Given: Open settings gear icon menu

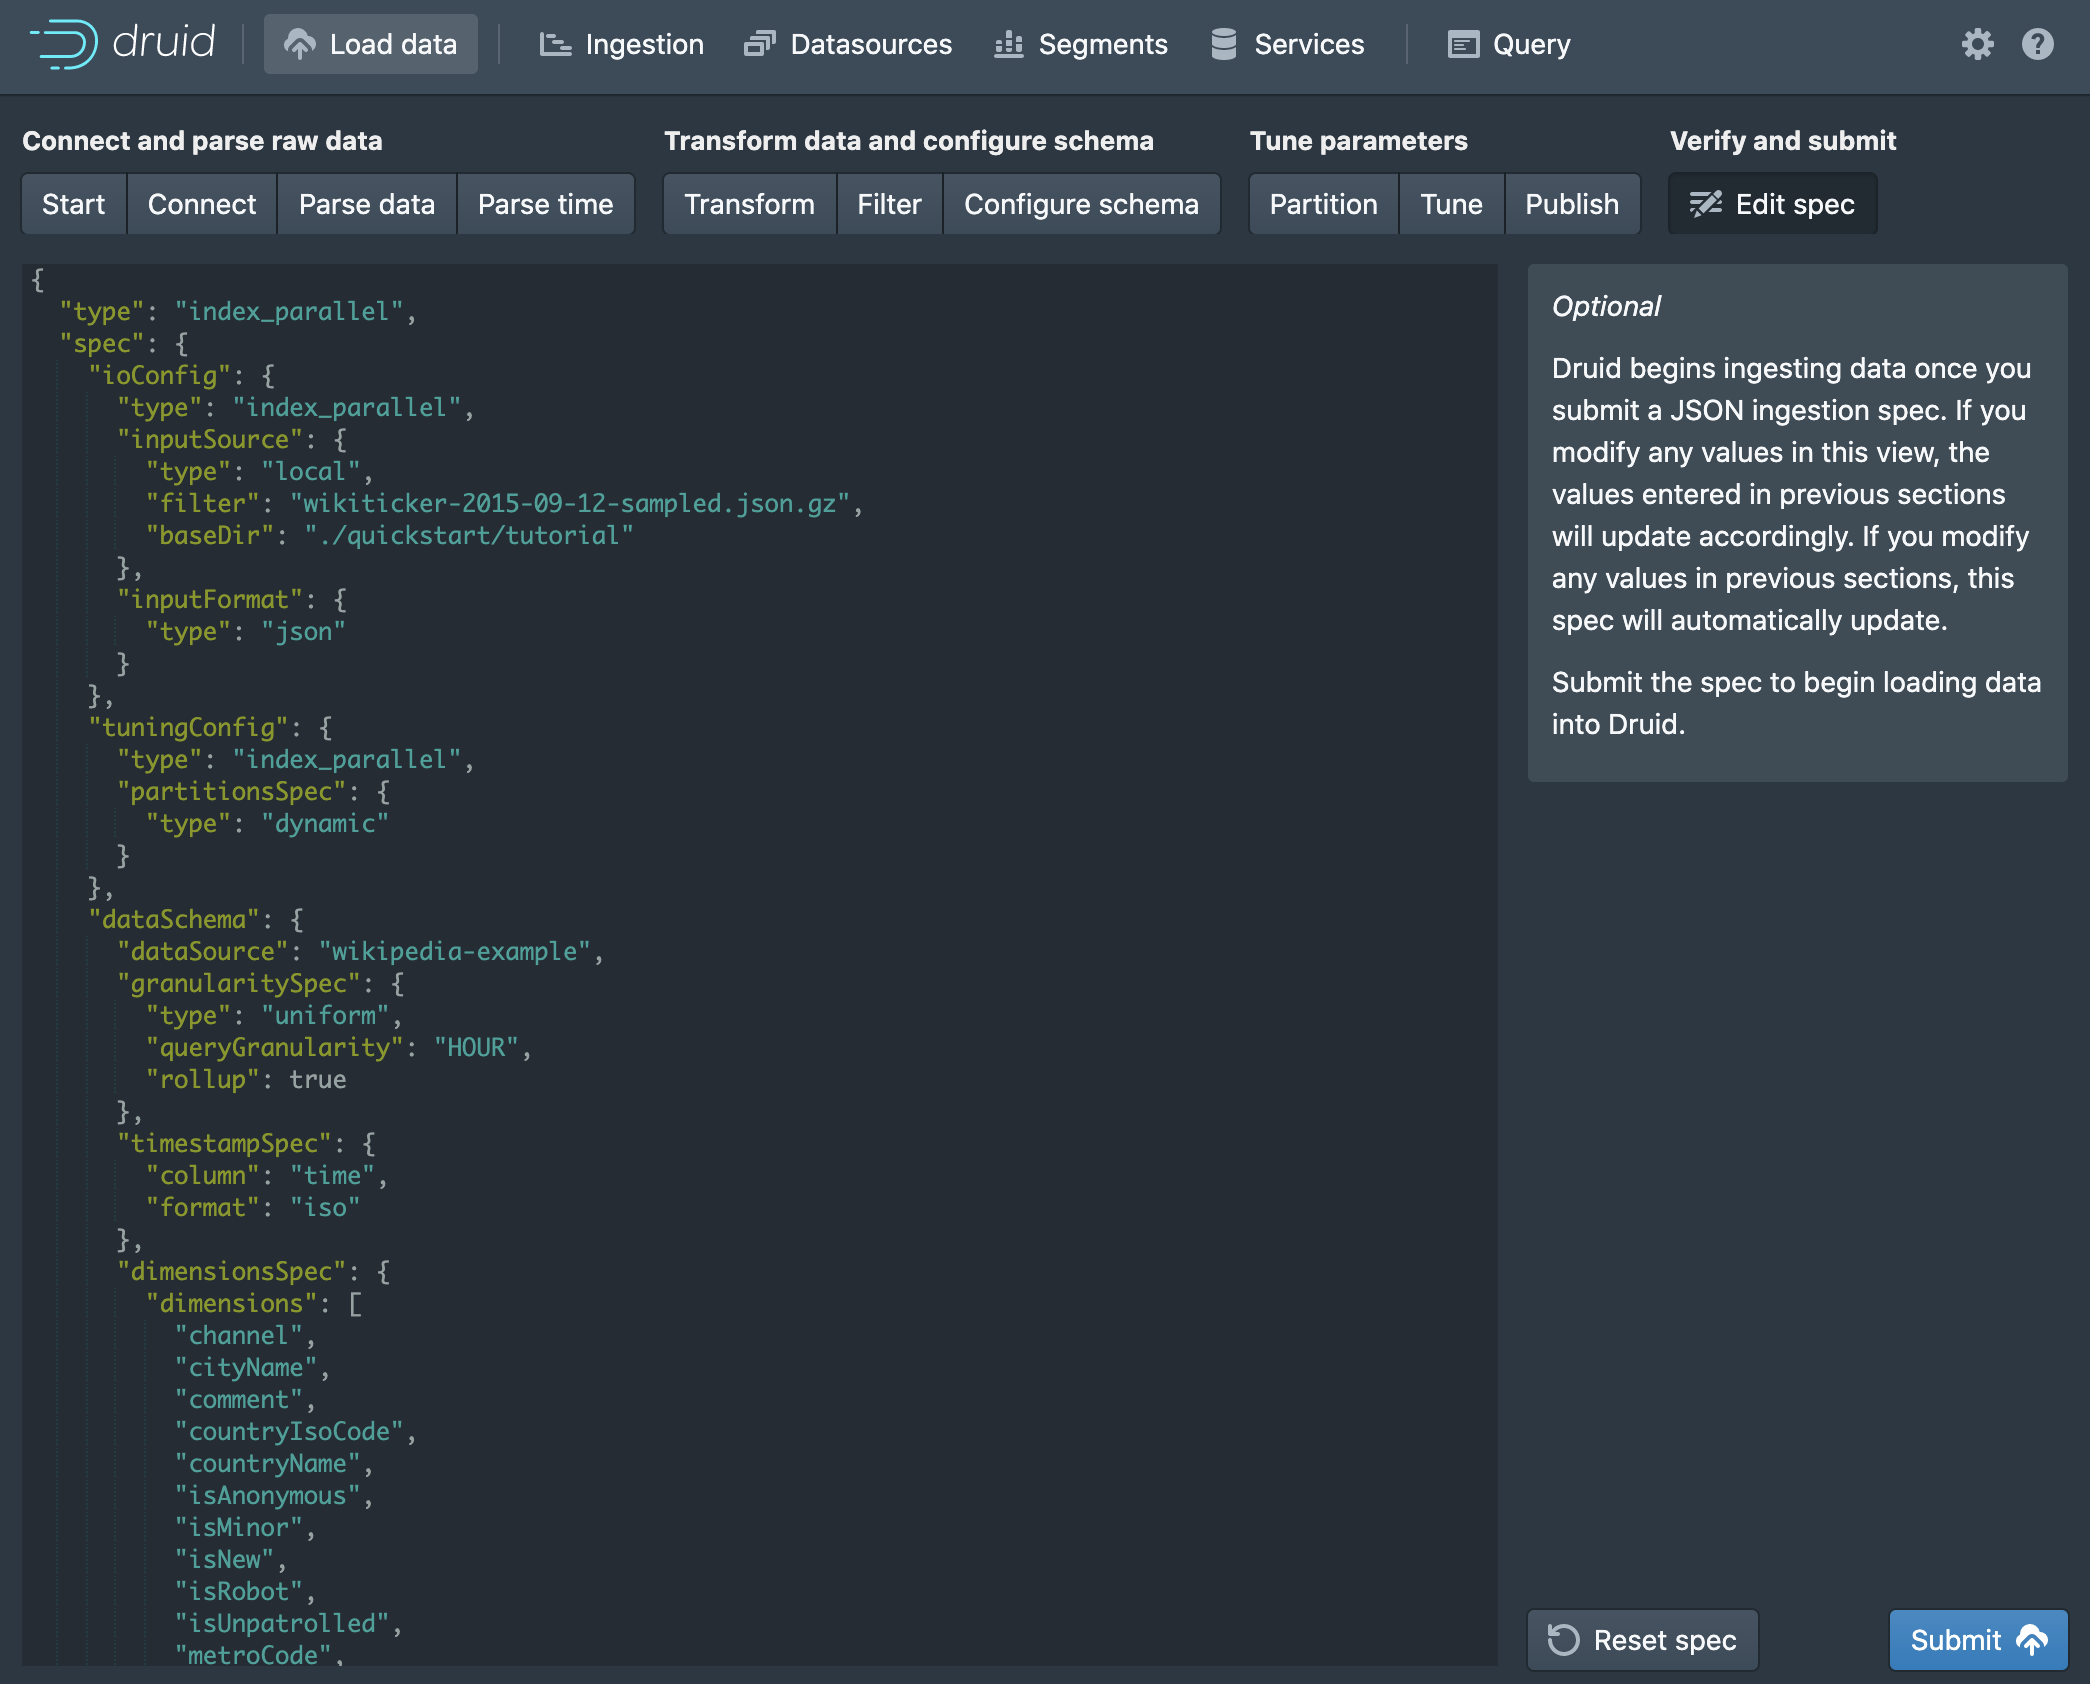Looking at the screenshot, I should 1977,44.
